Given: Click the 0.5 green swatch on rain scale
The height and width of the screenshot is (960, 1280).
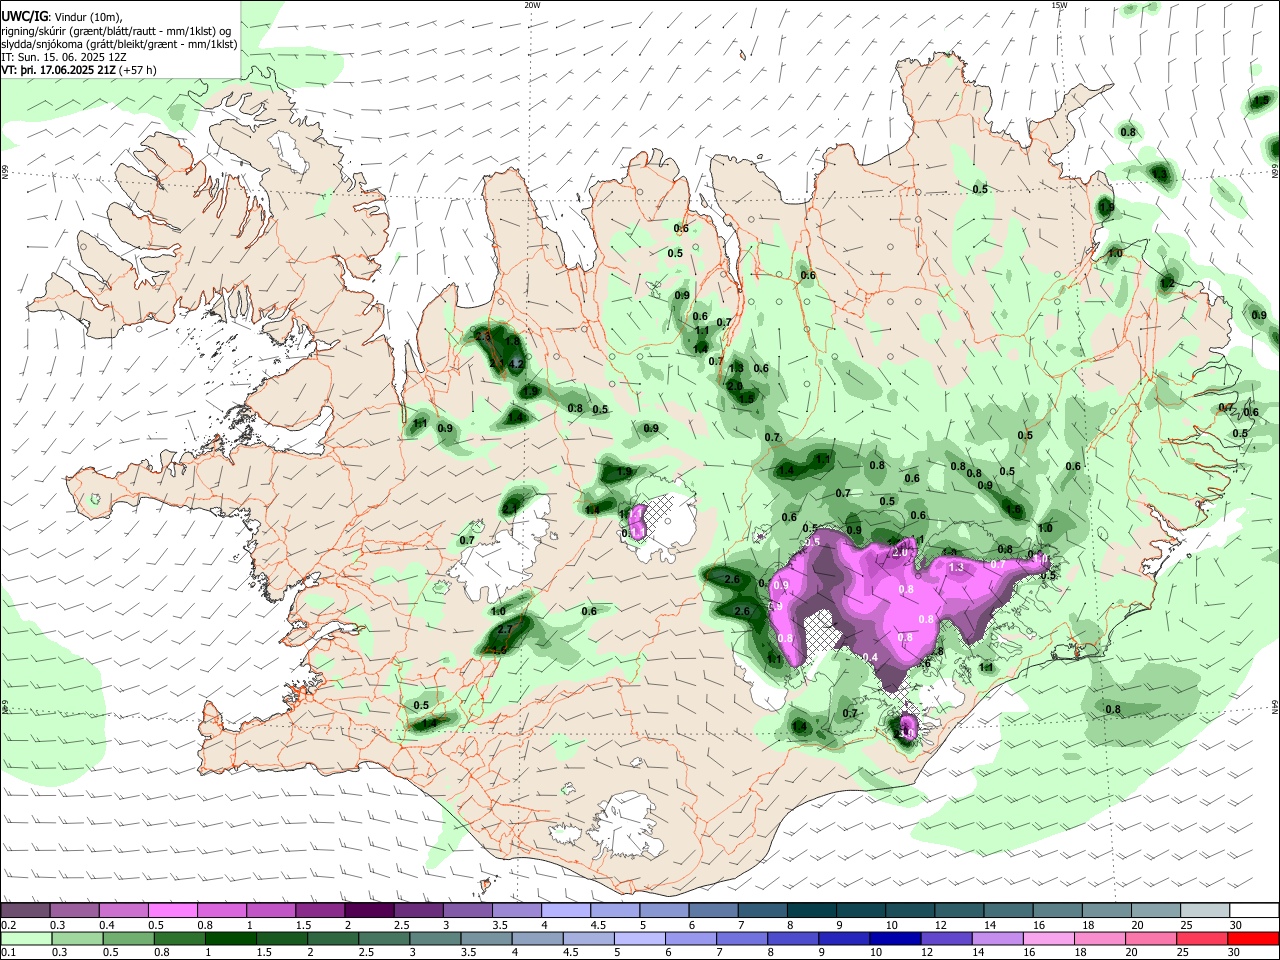Looking at the screenshot, I should pyautogui.click(x=129, y=938).
